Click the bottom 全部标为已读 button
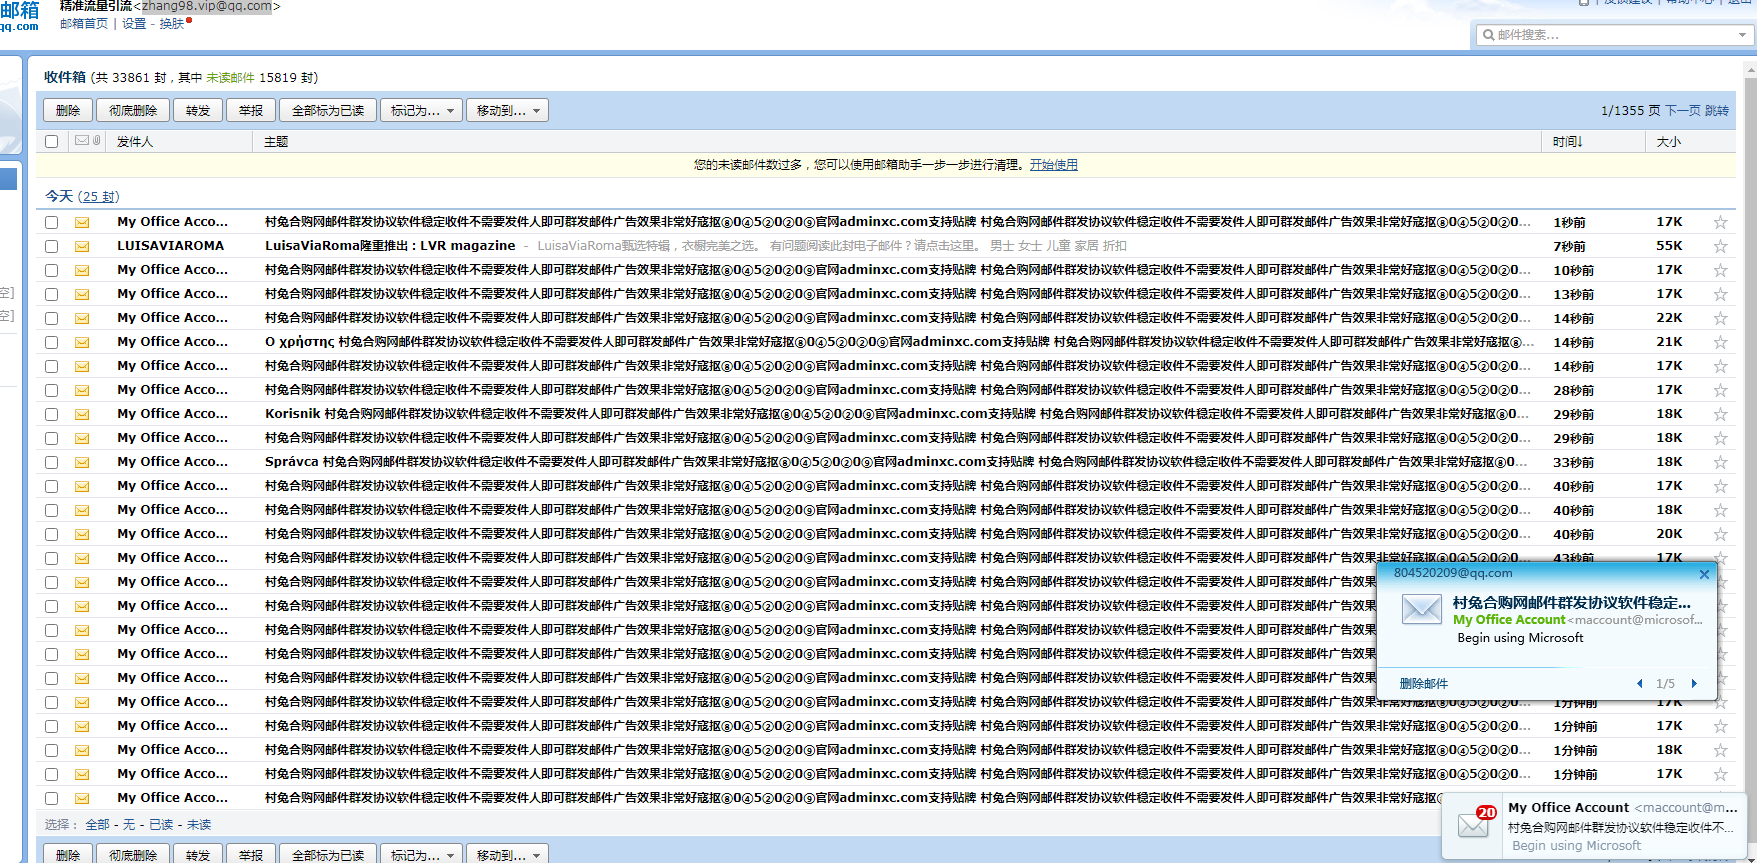Image resolution: width=1757 pixels, height=863 pixels. 328,854
